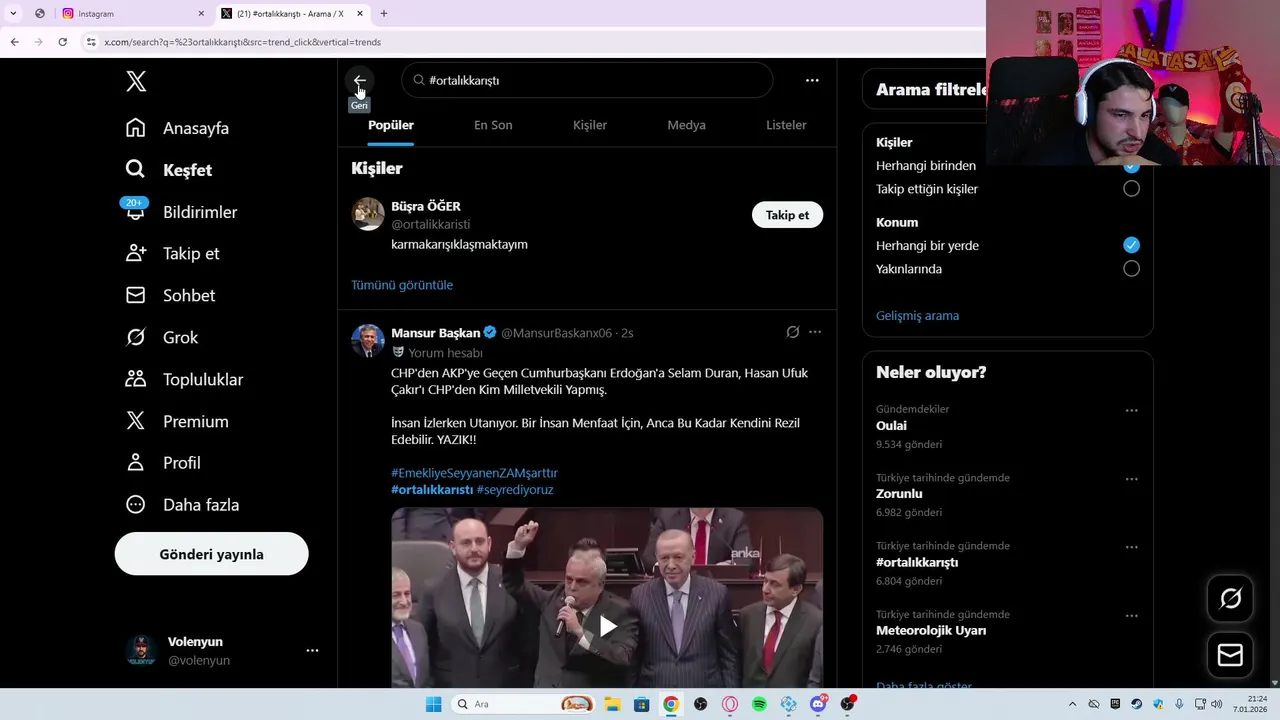Click Gönderi yayınla button
The height and width of the screenshot is (720, 1280).
(211, 554)
